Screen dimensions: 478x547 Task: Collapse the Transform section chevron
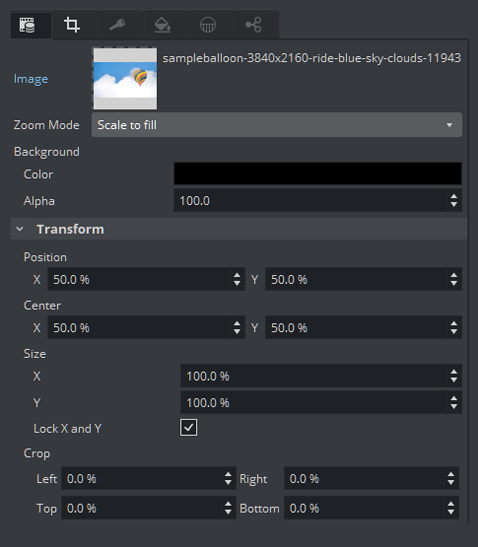(20, 229)
